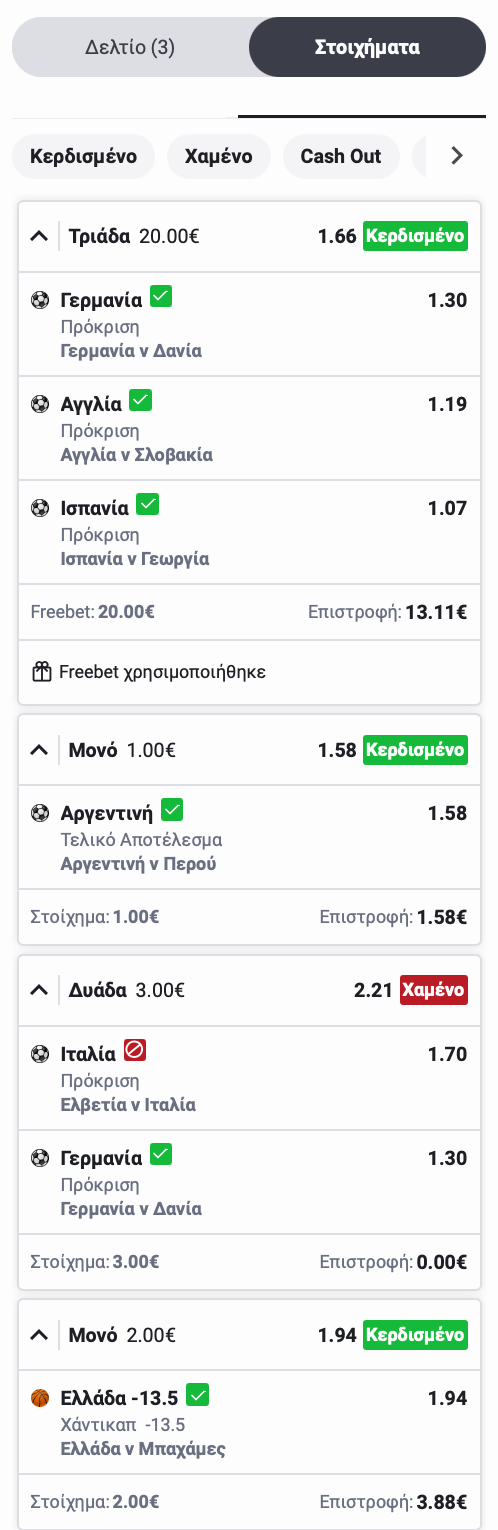The width and height of the screenshot is (498, 1530).
Task: Click the gift icon beside Freebet χρησιμοποιήθηκε
Action: [41, 672]
